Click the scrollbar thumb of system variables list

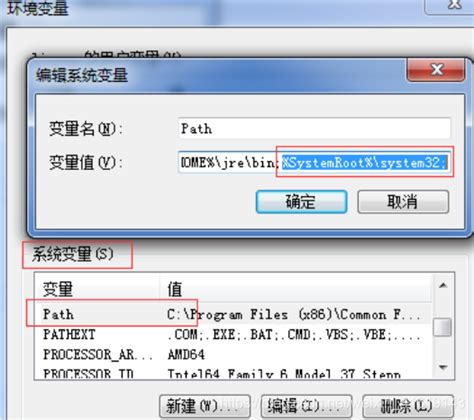443,327
